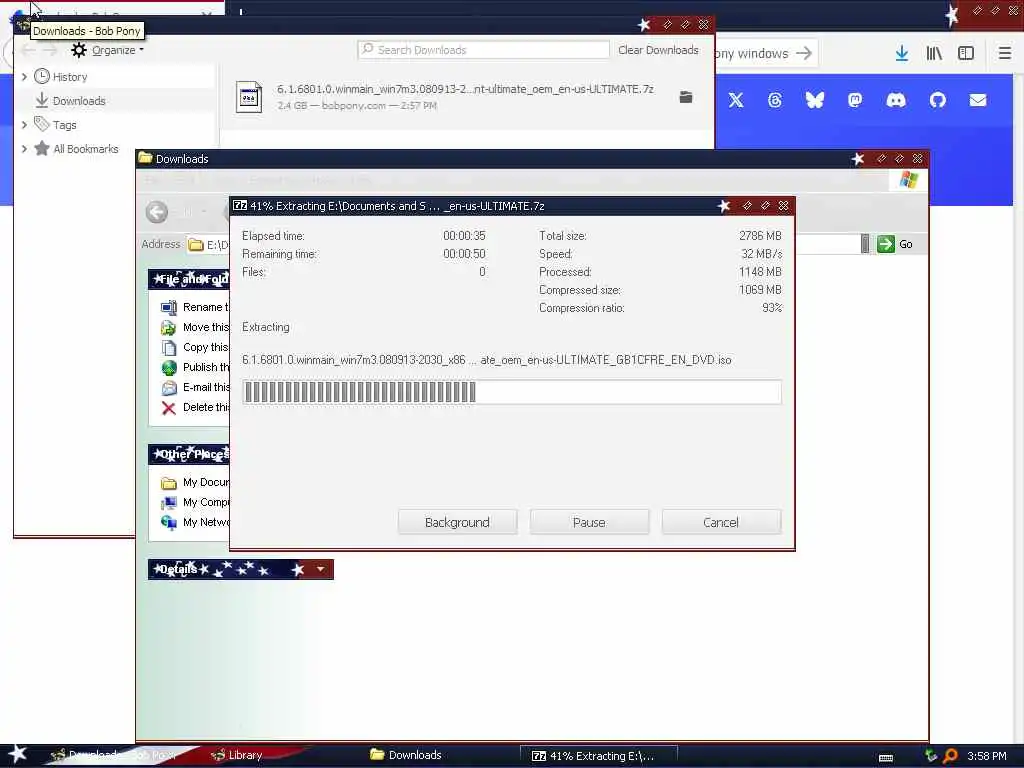Click the GitHub icon on webpage

point(938,100)
